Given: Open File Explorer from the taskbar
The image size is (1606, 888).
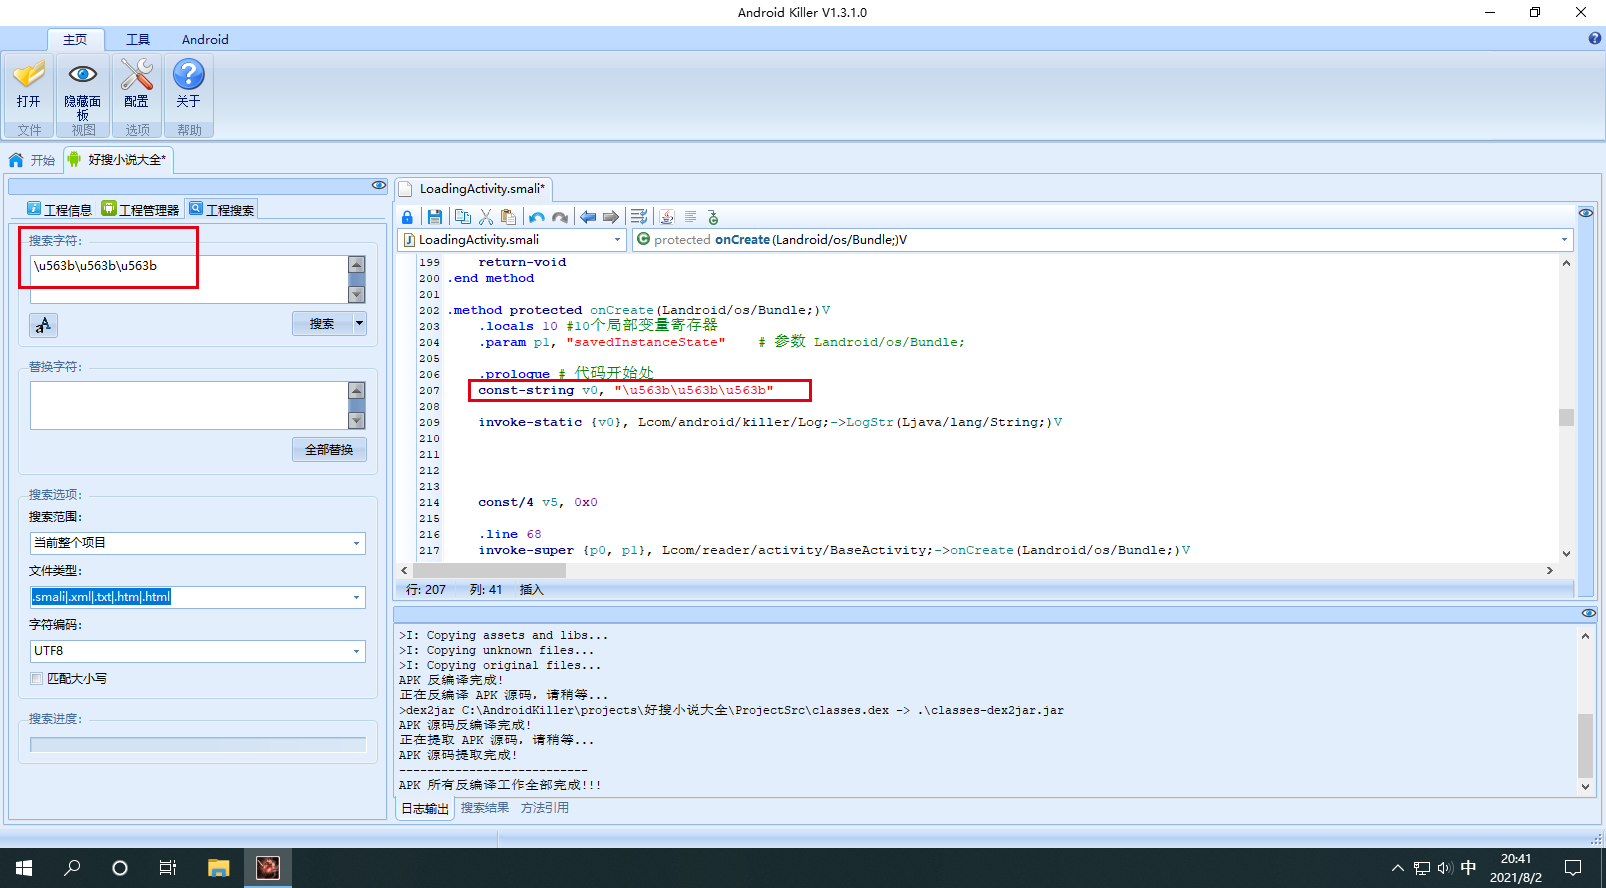Looking at the screenshot, I should tap(219, 868).
